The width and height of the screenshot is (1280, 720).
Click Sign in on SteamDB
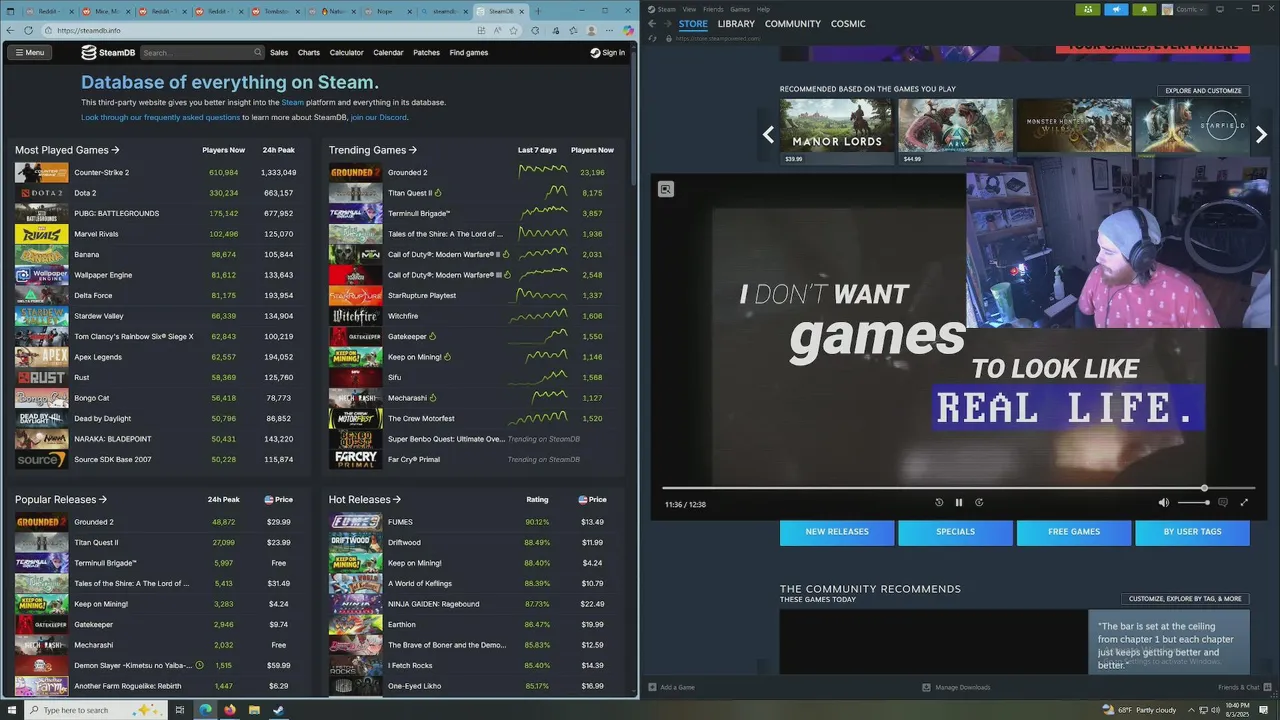coord(608,52)
